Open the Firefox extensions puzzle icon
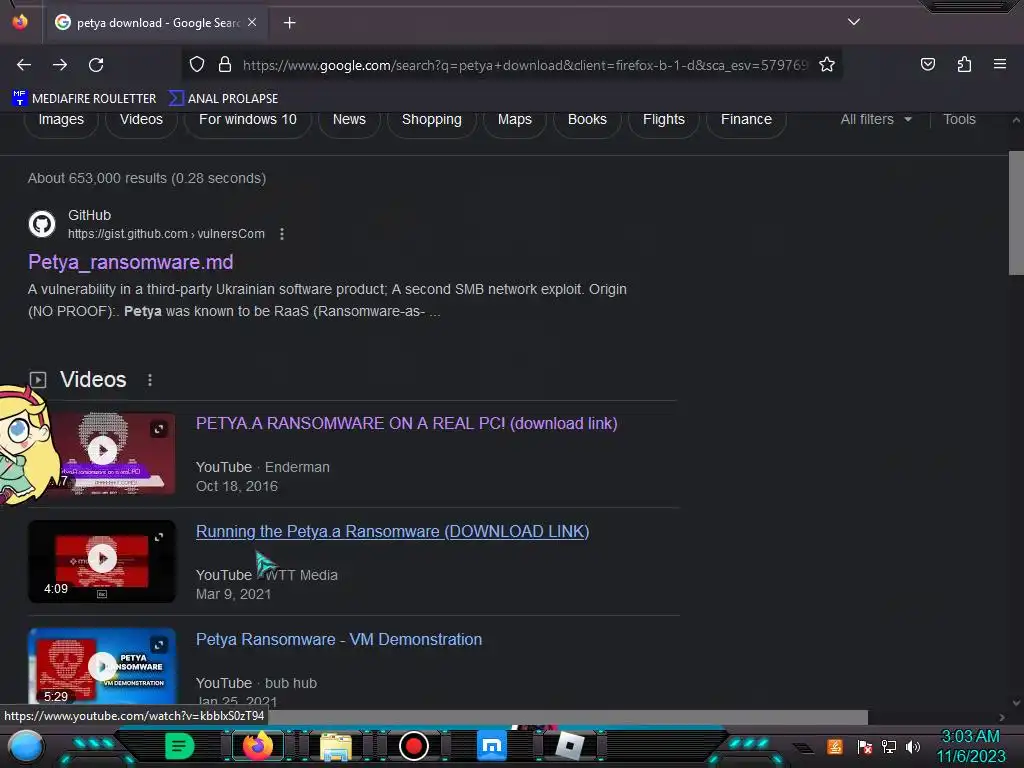Viewport: 1024px width, 768px height. click(x=964, y=64)
